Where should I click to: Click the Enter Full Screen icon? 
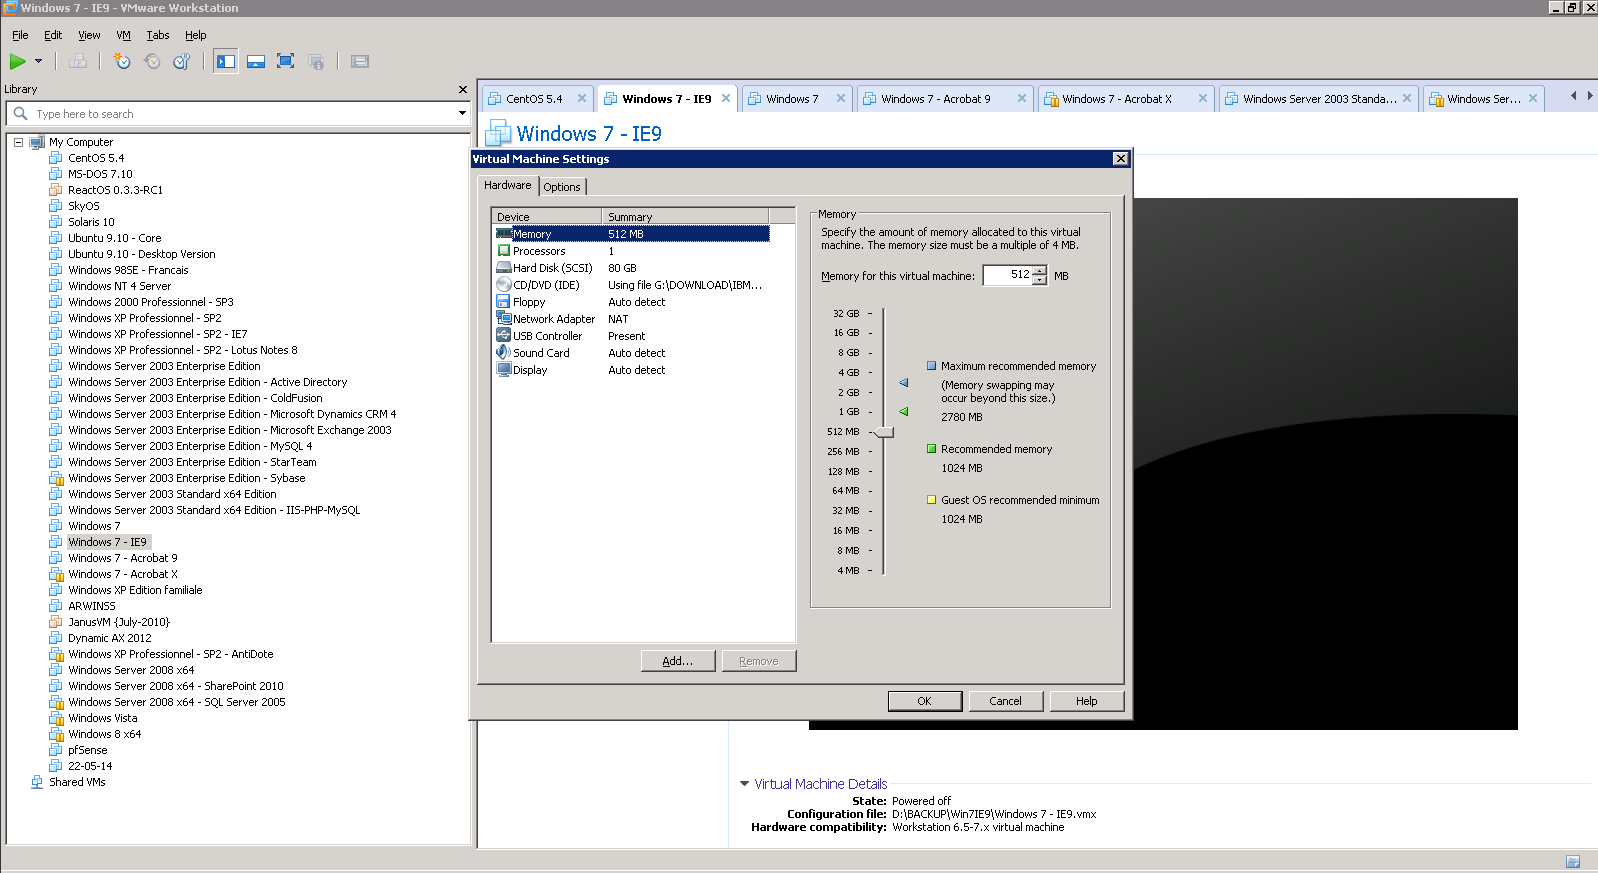pos(285,62)
